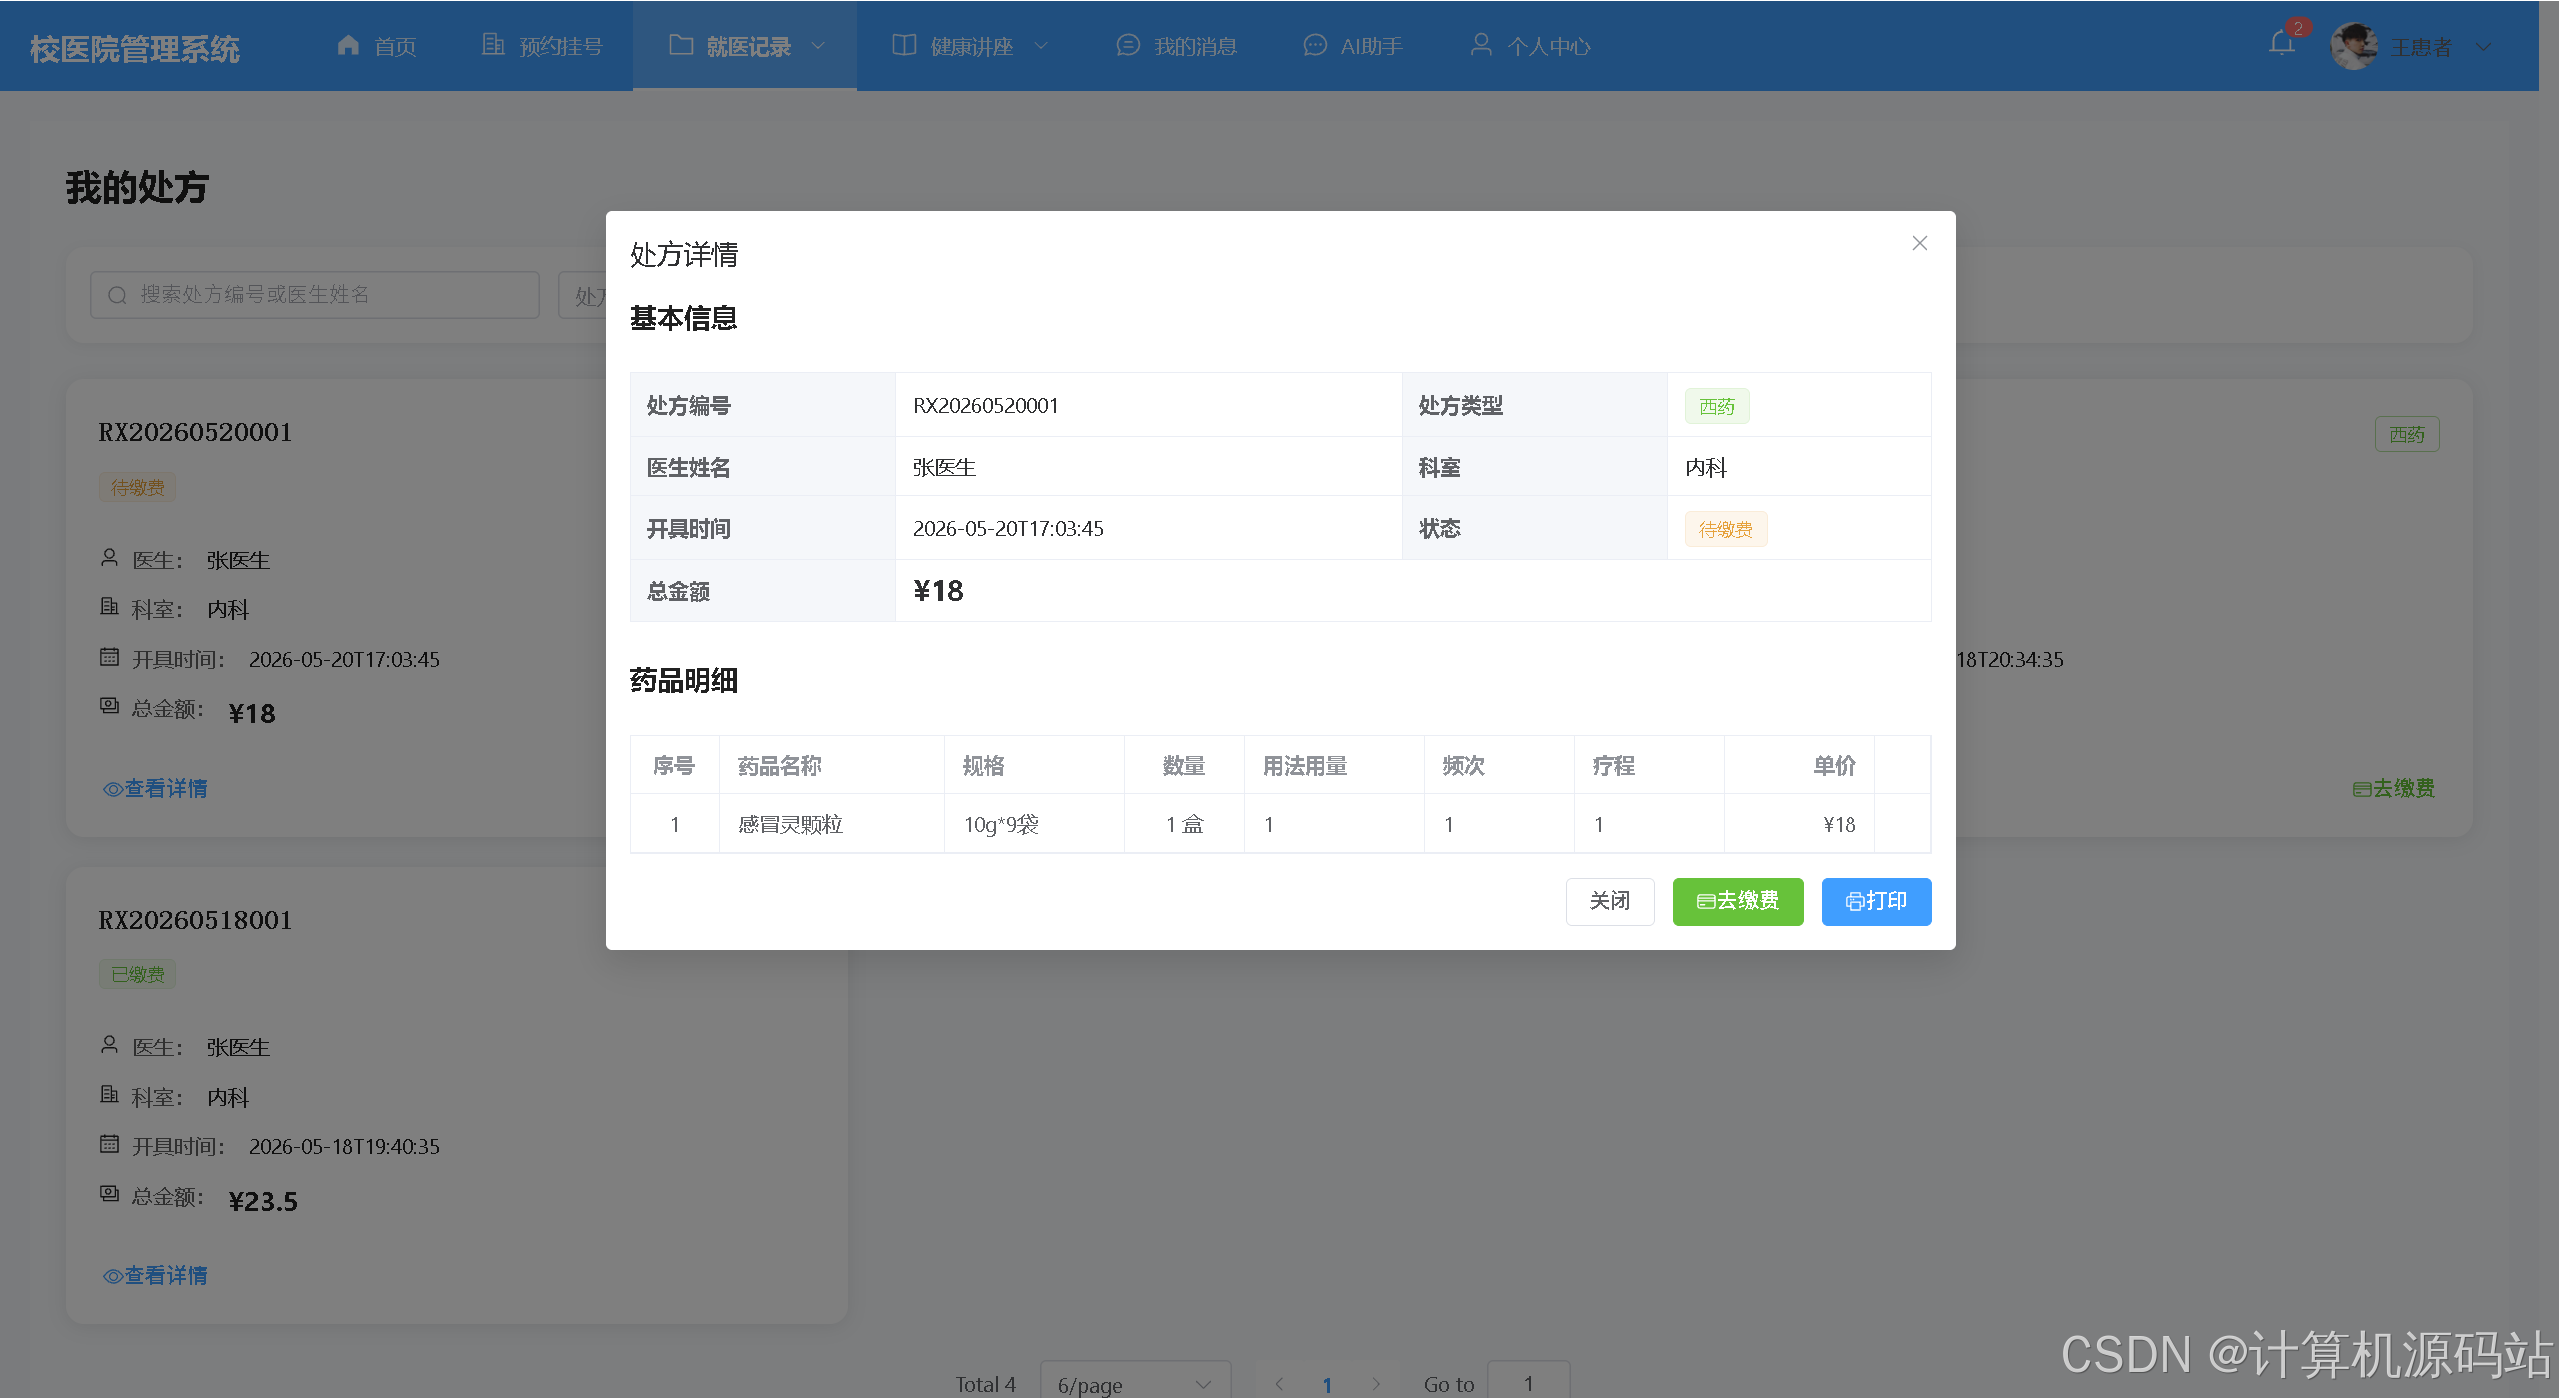
Task: Open the 首页 menu item
Action: point(377,46)
